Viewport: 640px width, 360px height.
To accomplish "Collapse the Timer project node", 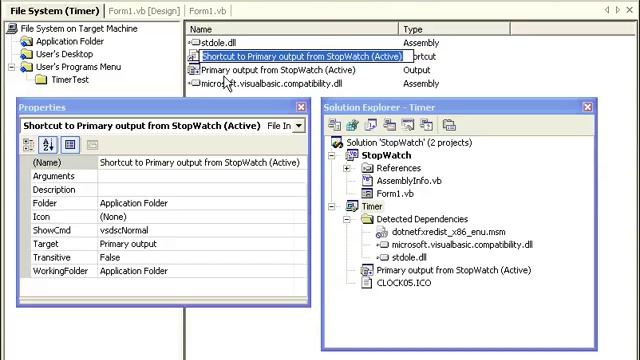I will pos(331,207).
